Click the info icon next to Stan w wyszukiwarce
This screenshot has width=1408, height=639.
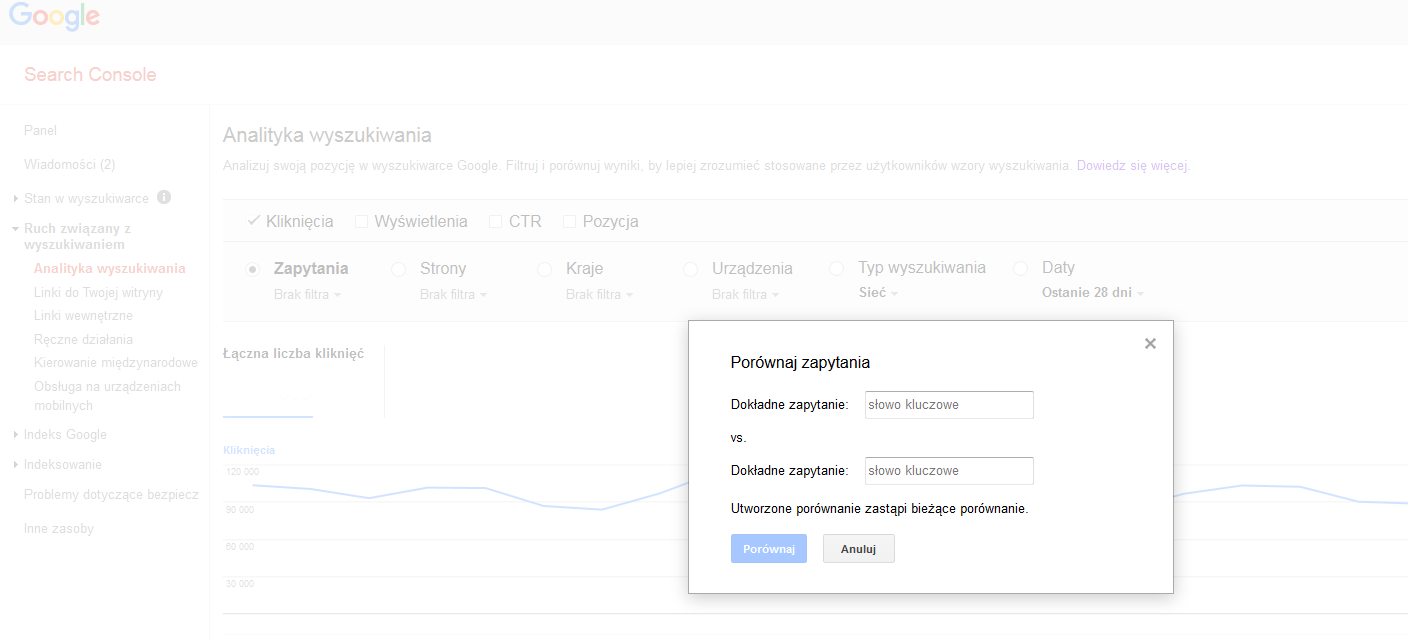pos(164,197)
